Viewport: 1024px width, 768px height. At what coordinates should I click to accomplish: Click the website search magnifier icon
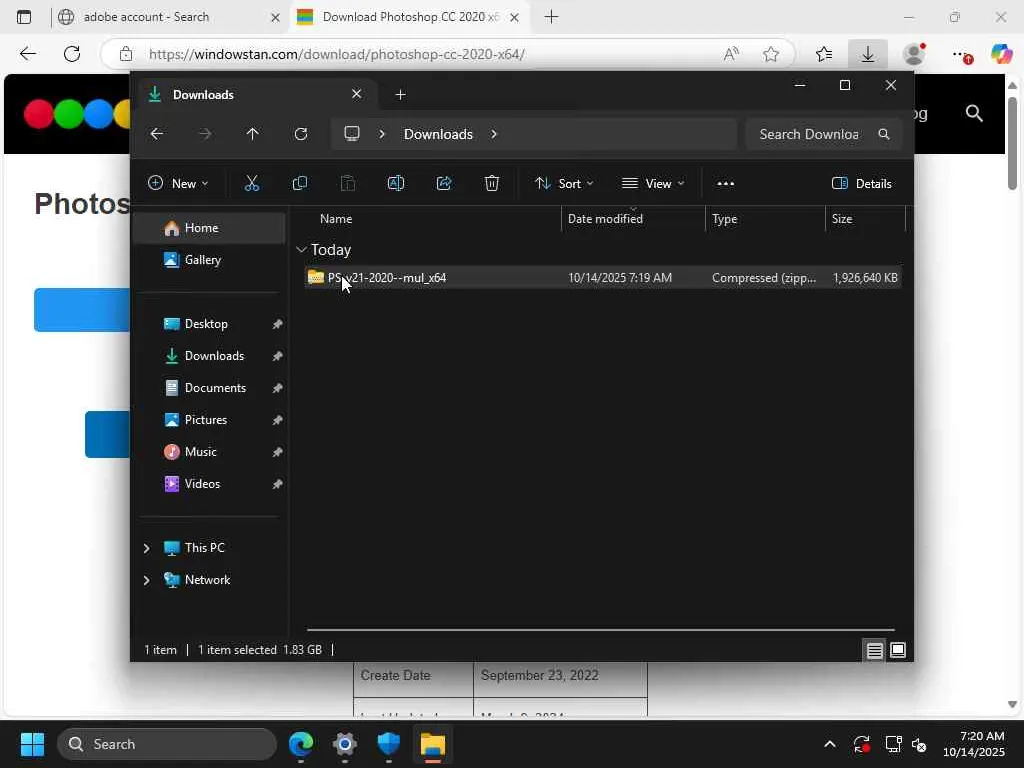pyautogui.click(x=974, y=114)
